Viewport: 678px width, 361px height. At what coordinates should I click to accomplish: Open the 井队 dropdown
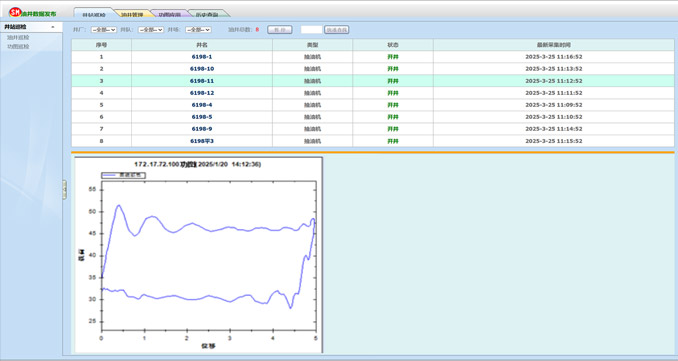(151, 30)
